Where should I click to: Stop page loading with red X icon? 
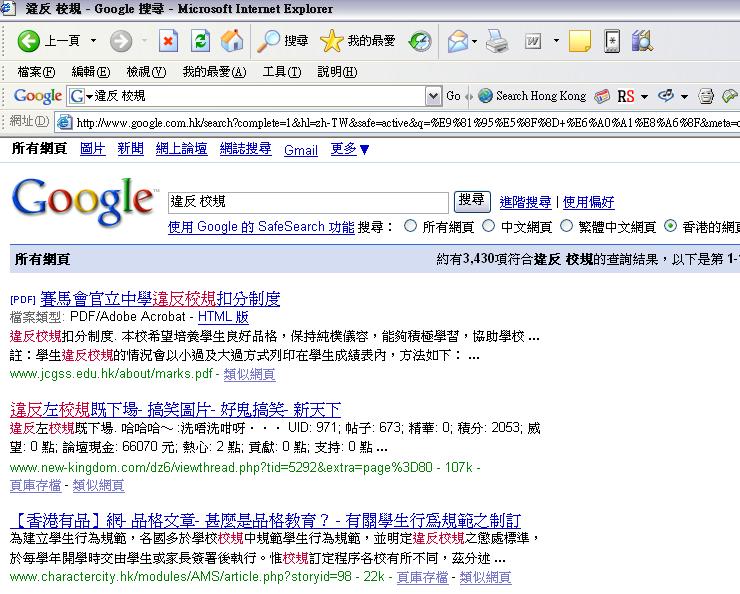(168, 41)
